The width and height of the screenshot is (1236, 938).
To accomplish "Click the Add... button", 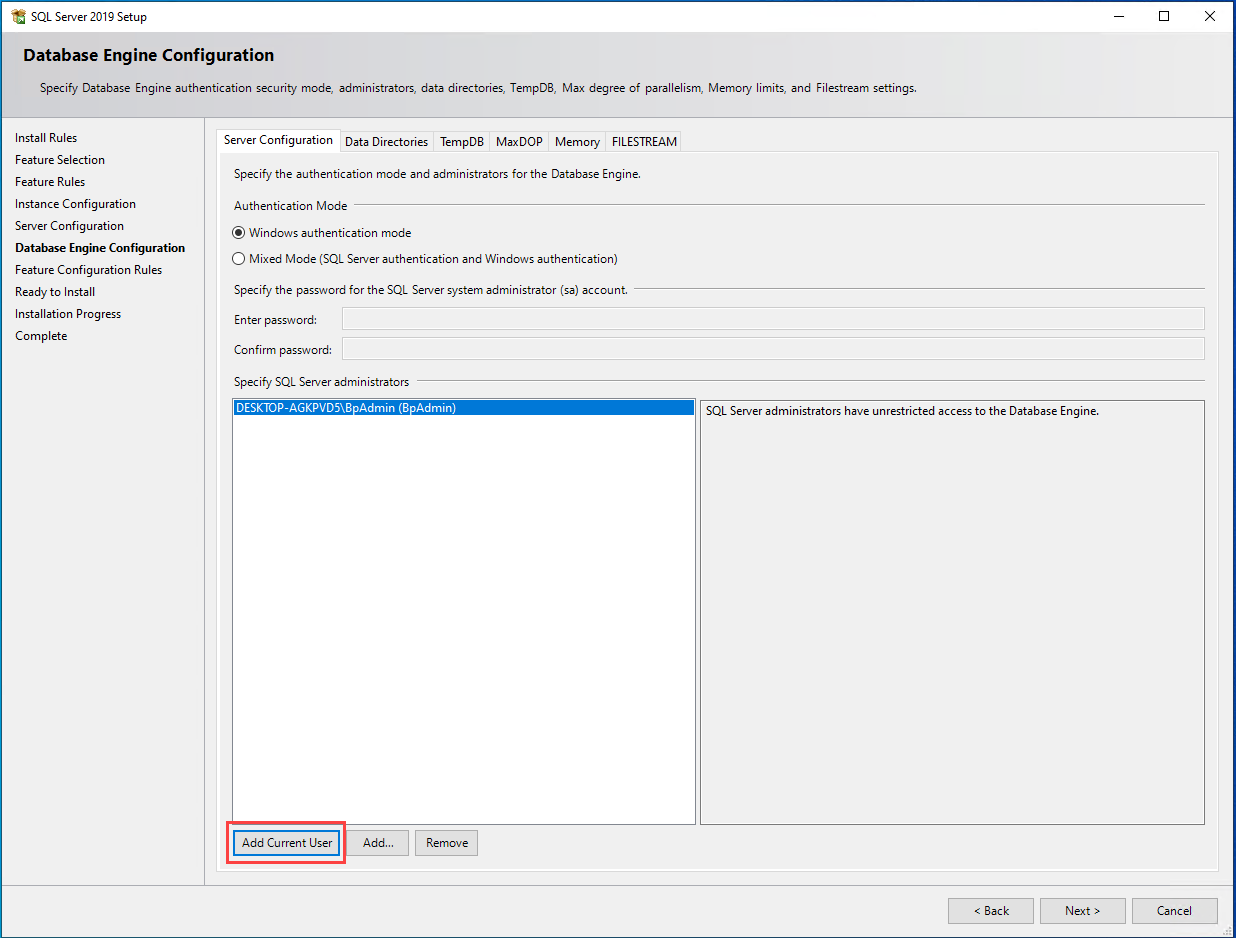I will pyautogui.click(x=378, y=843).
